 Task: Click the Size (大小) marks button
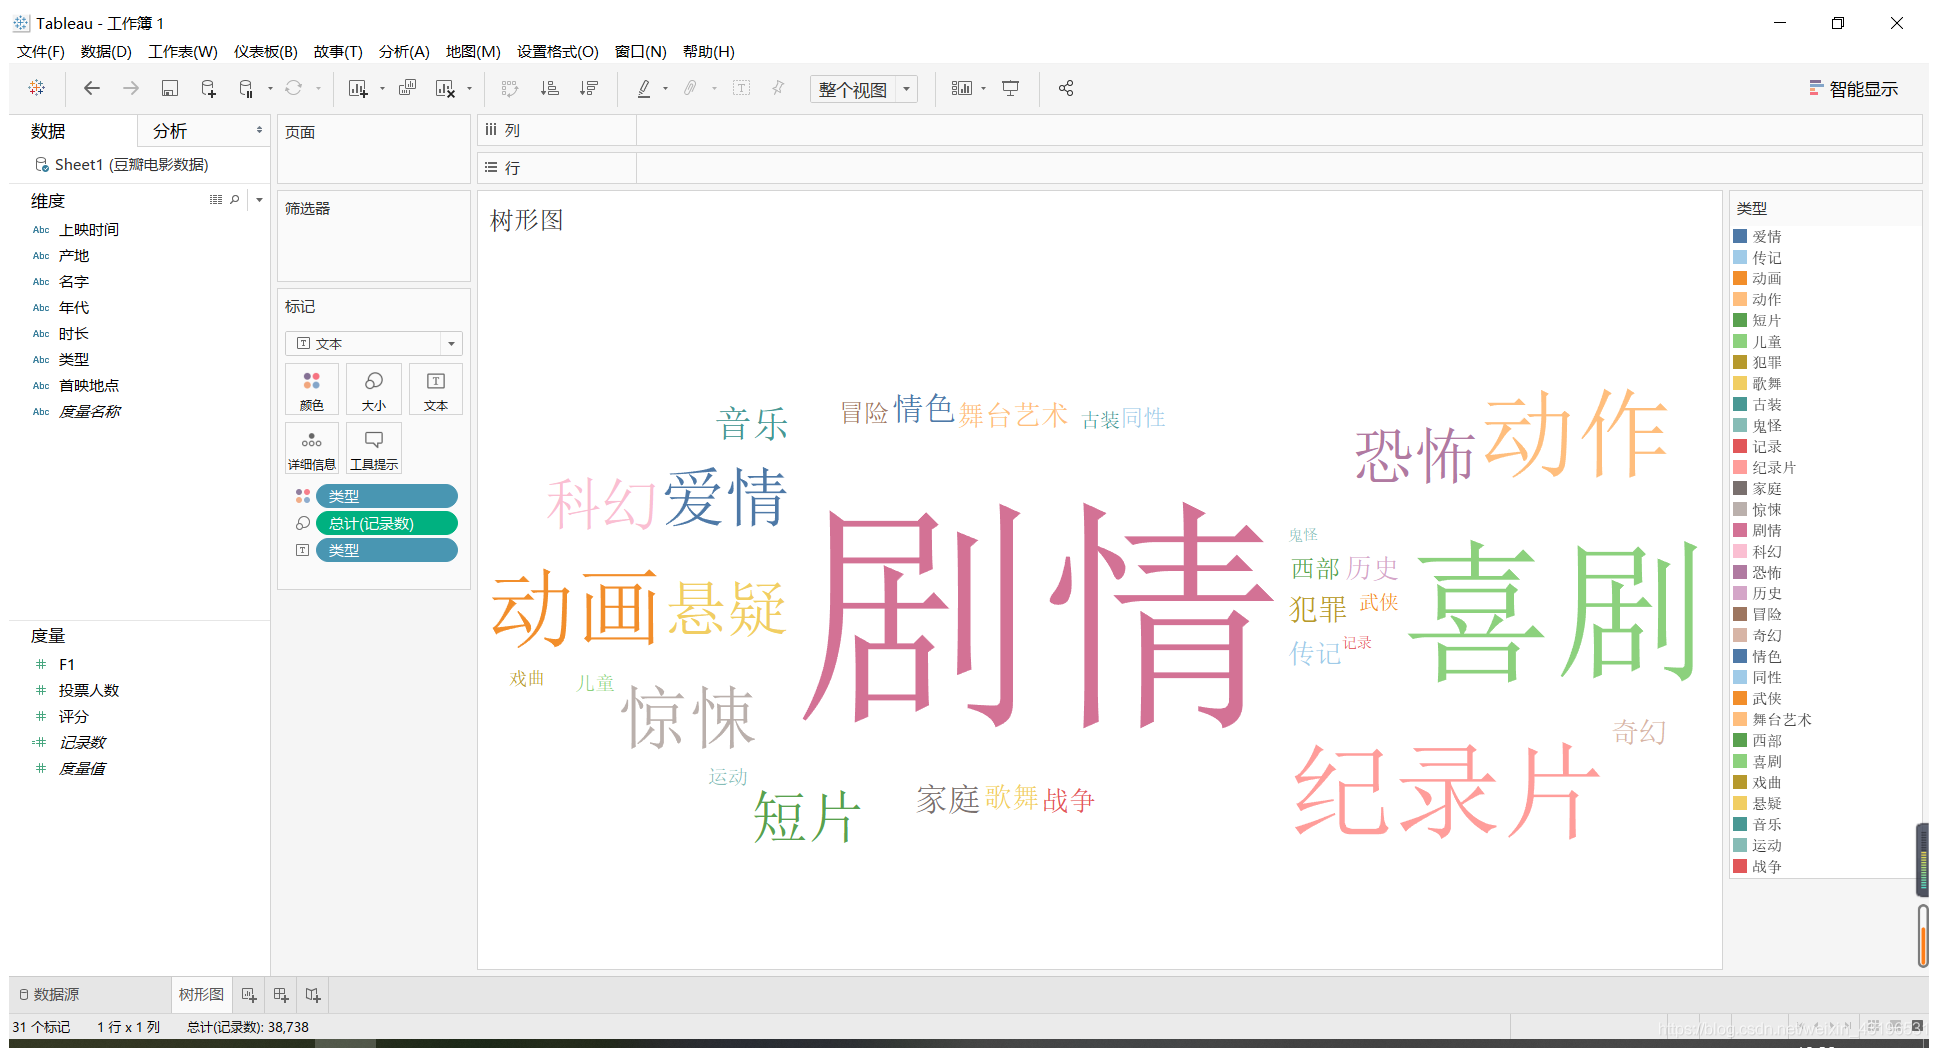(374, 389)
